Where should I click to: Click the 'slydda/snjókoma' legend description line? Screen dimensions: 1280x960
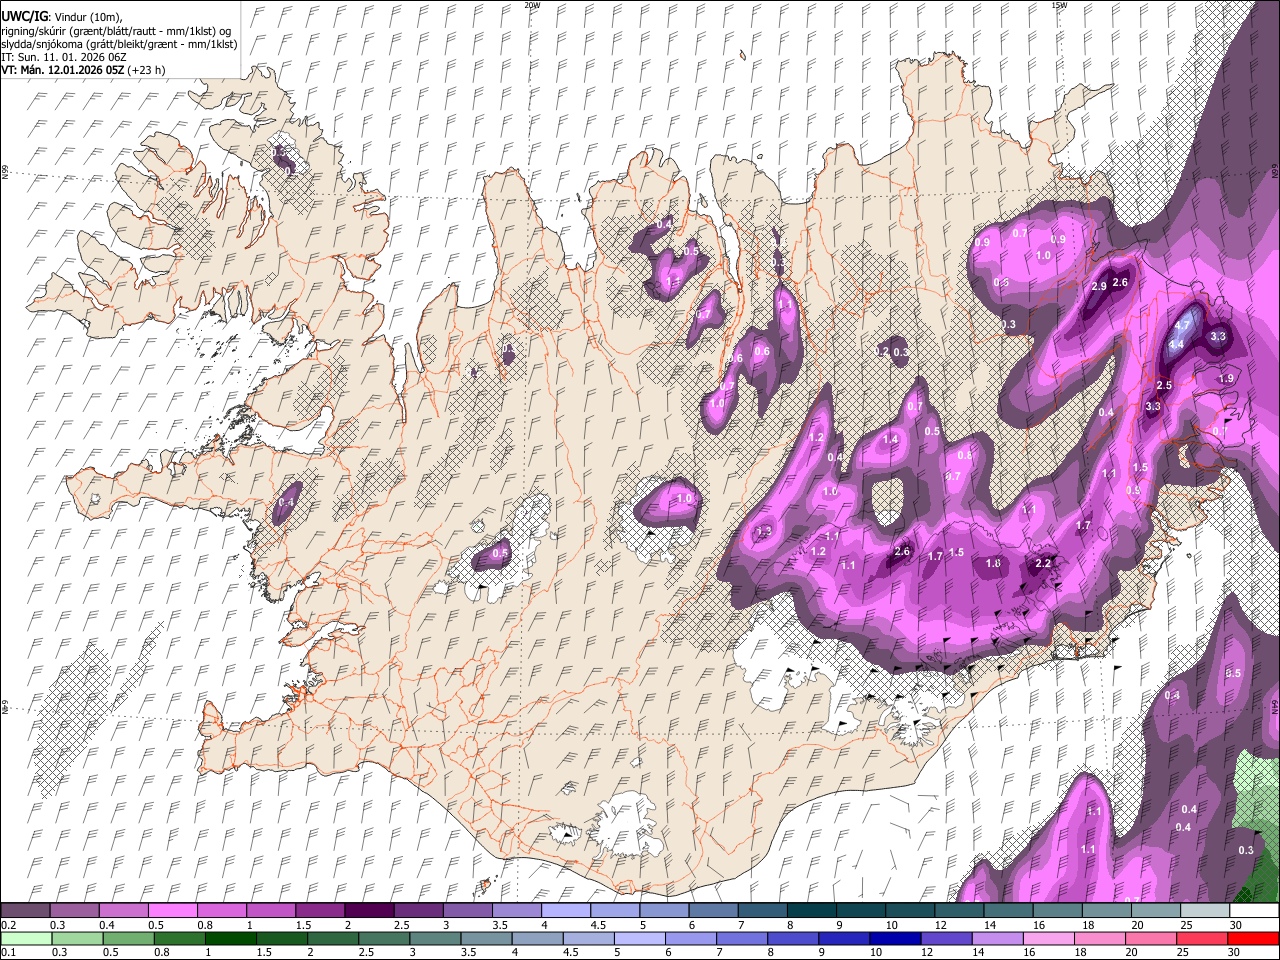coord(119,44)
